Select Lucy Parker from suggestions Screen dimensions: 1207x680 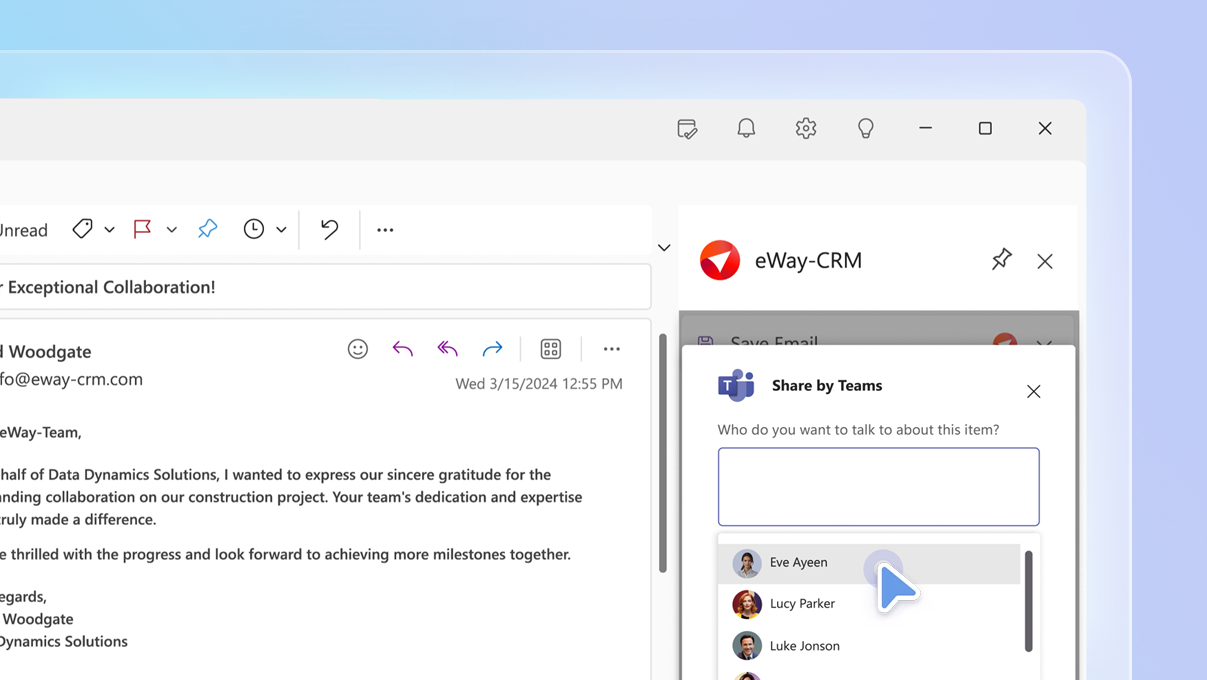coord(869,604)
